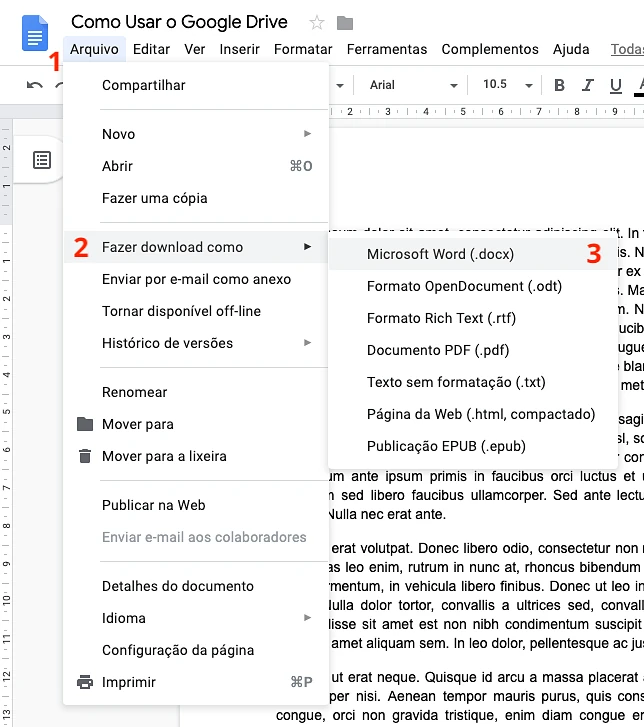The height and width of the screenshot is (727, 644).
Task: Open the 10.5 font size dropdown
Action: pos(507,85)
